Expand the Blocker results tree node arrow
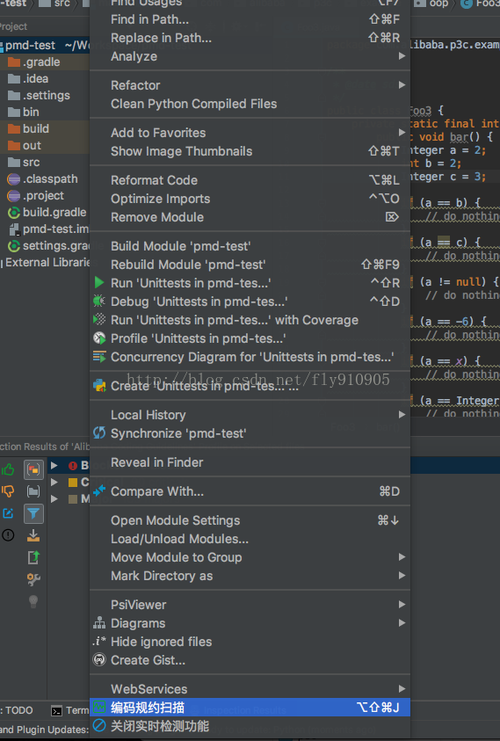Image resolution: width=500 pixels, height=741 pixels. click(x=54, y=465)
